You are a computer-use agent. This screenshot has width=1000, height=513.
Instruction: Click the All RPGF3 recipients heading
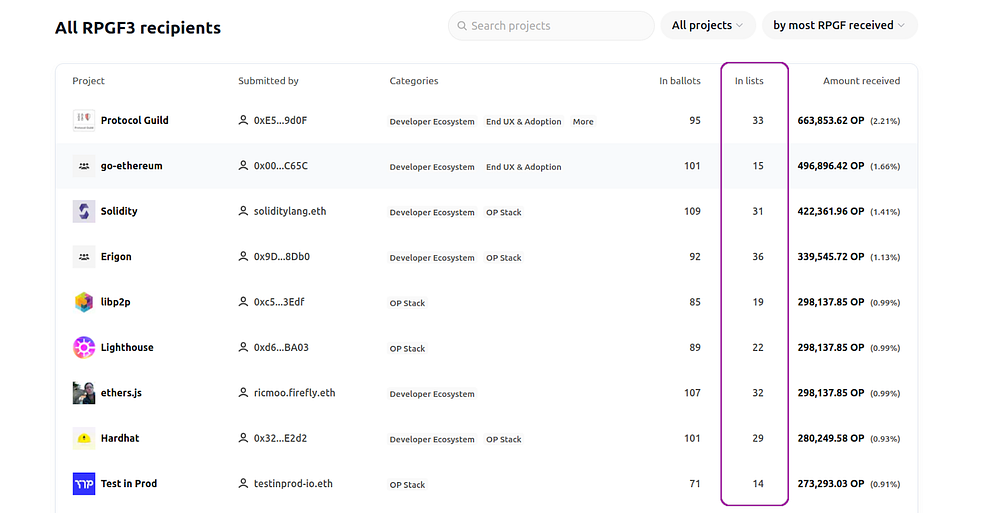[x=138, y=28]
